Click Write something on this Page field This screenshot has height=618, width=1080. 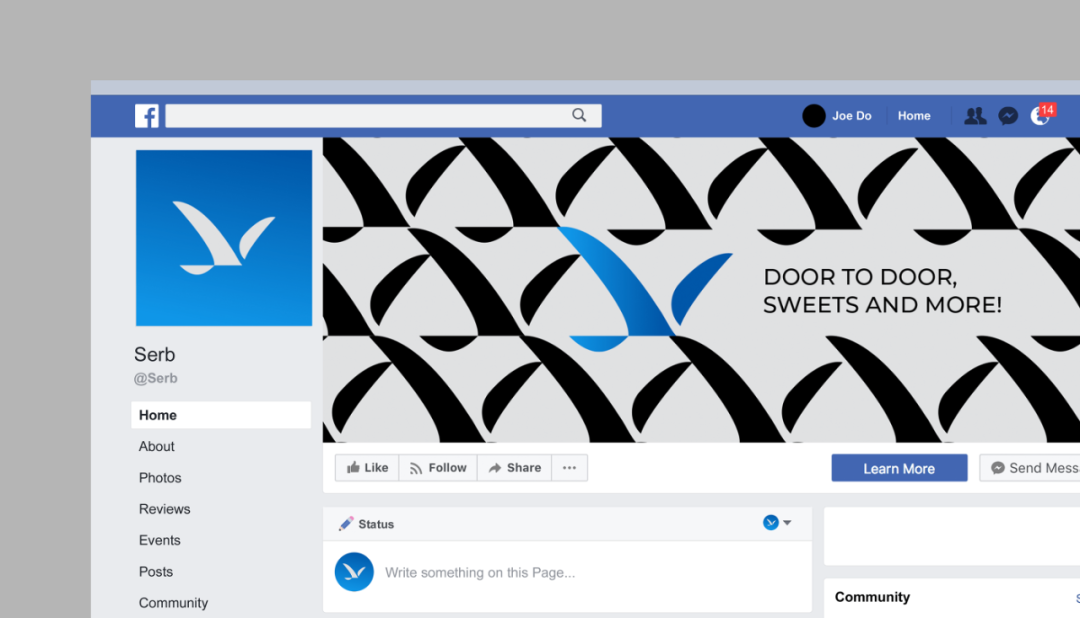[480, 573]
